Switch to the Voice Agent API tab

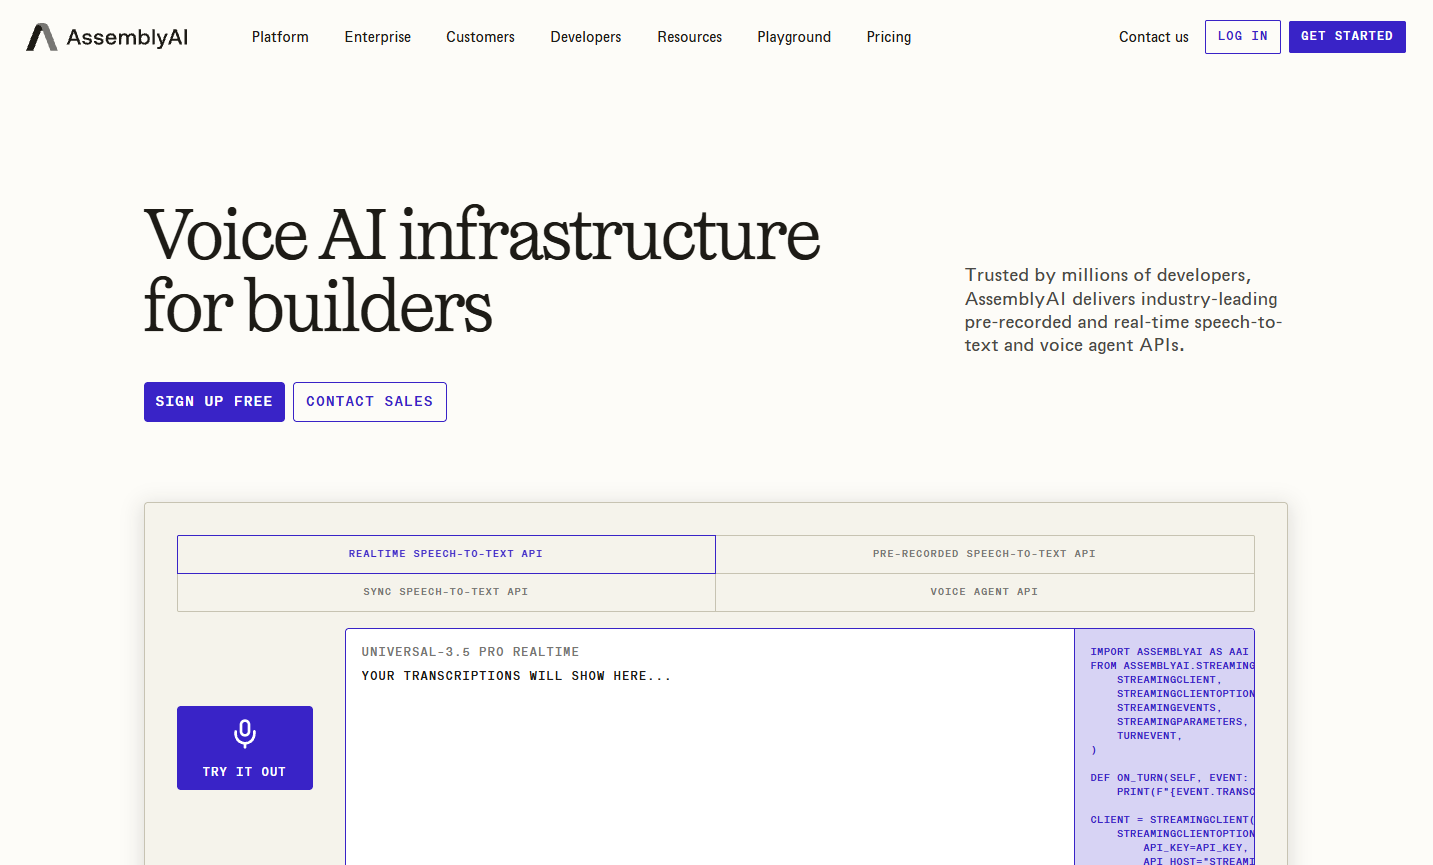click(985, 592)
